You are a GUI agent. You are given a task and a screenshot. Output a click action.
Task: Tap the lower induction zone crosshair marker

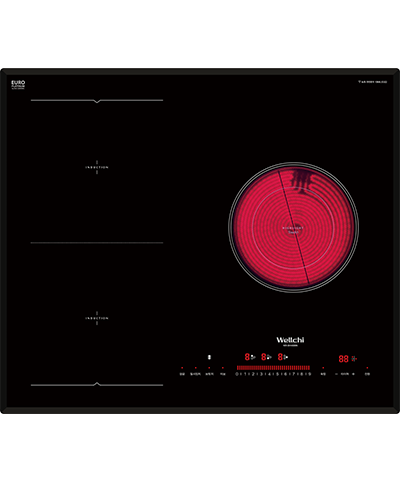pyautogui.click(x=97, y=318)
